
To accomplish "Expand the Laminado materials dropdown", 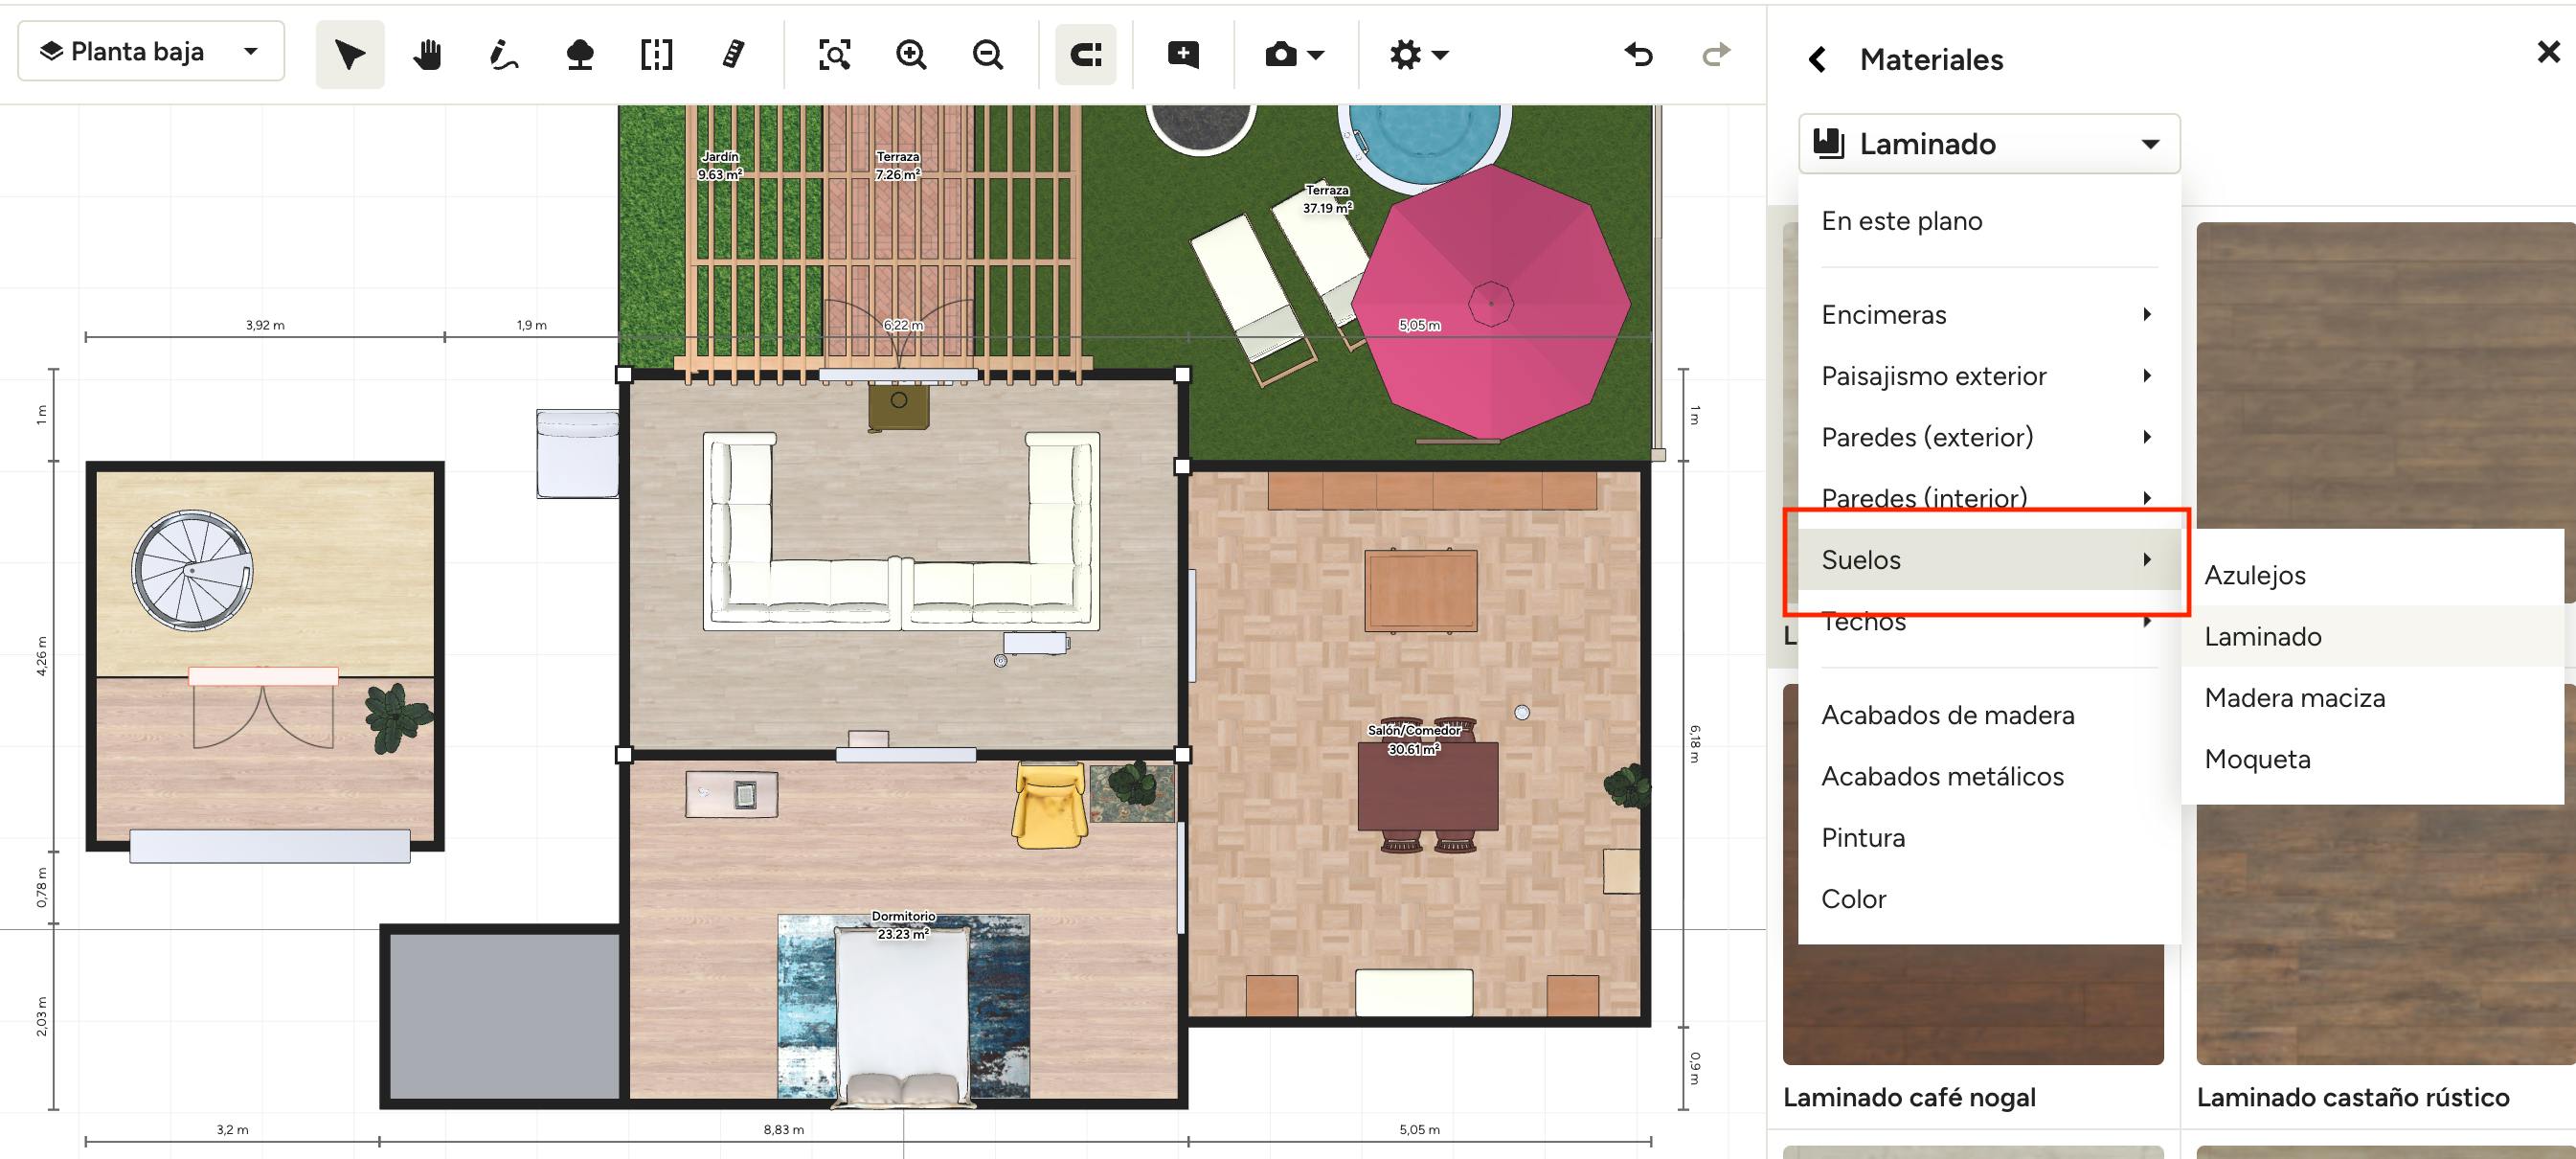I will pos(1988,144).
